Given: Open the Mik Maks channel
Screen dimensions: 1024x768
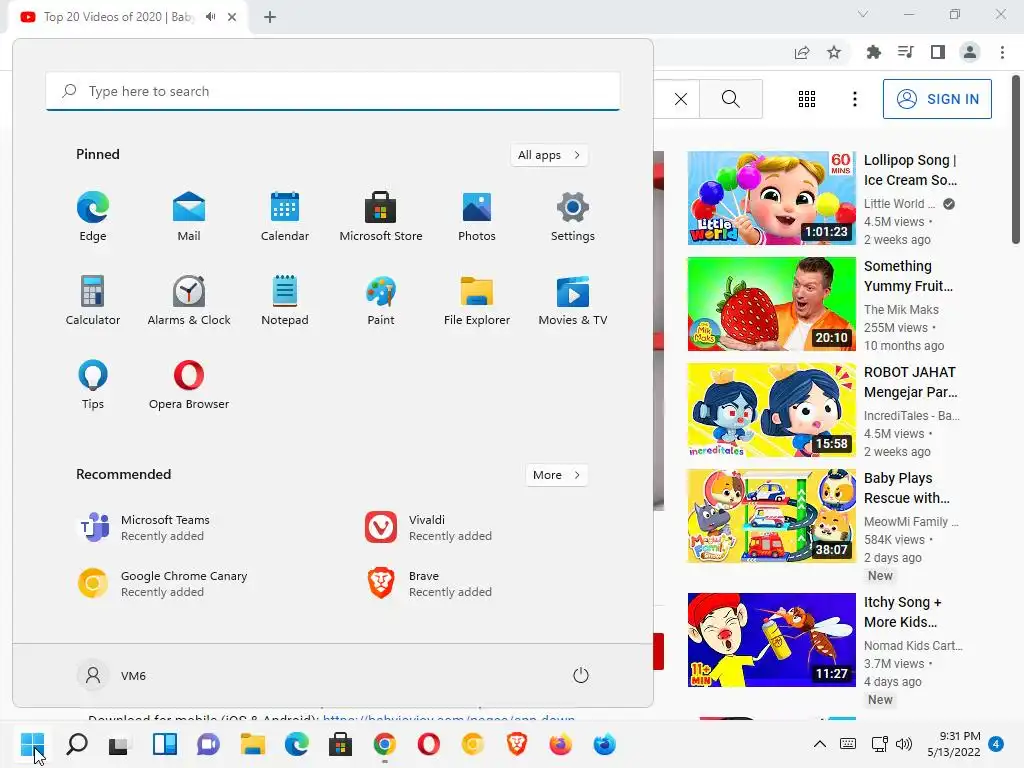Looking at the screenshot, I should point(901,310).
